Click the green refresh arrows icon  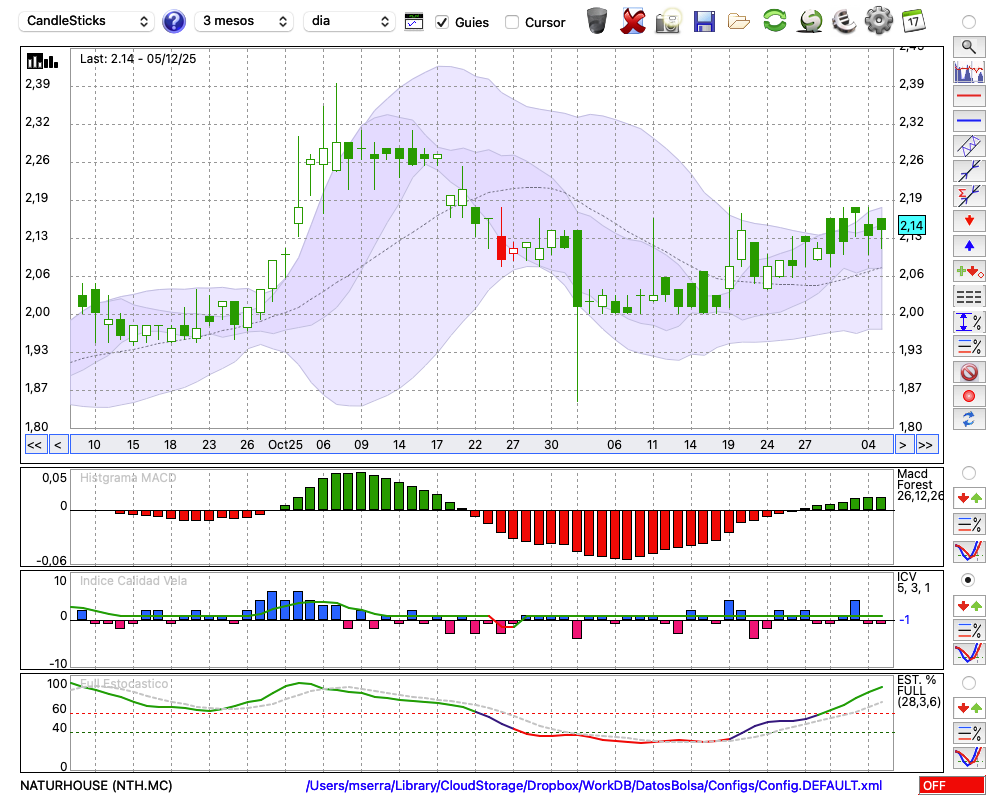coord(774,21)
